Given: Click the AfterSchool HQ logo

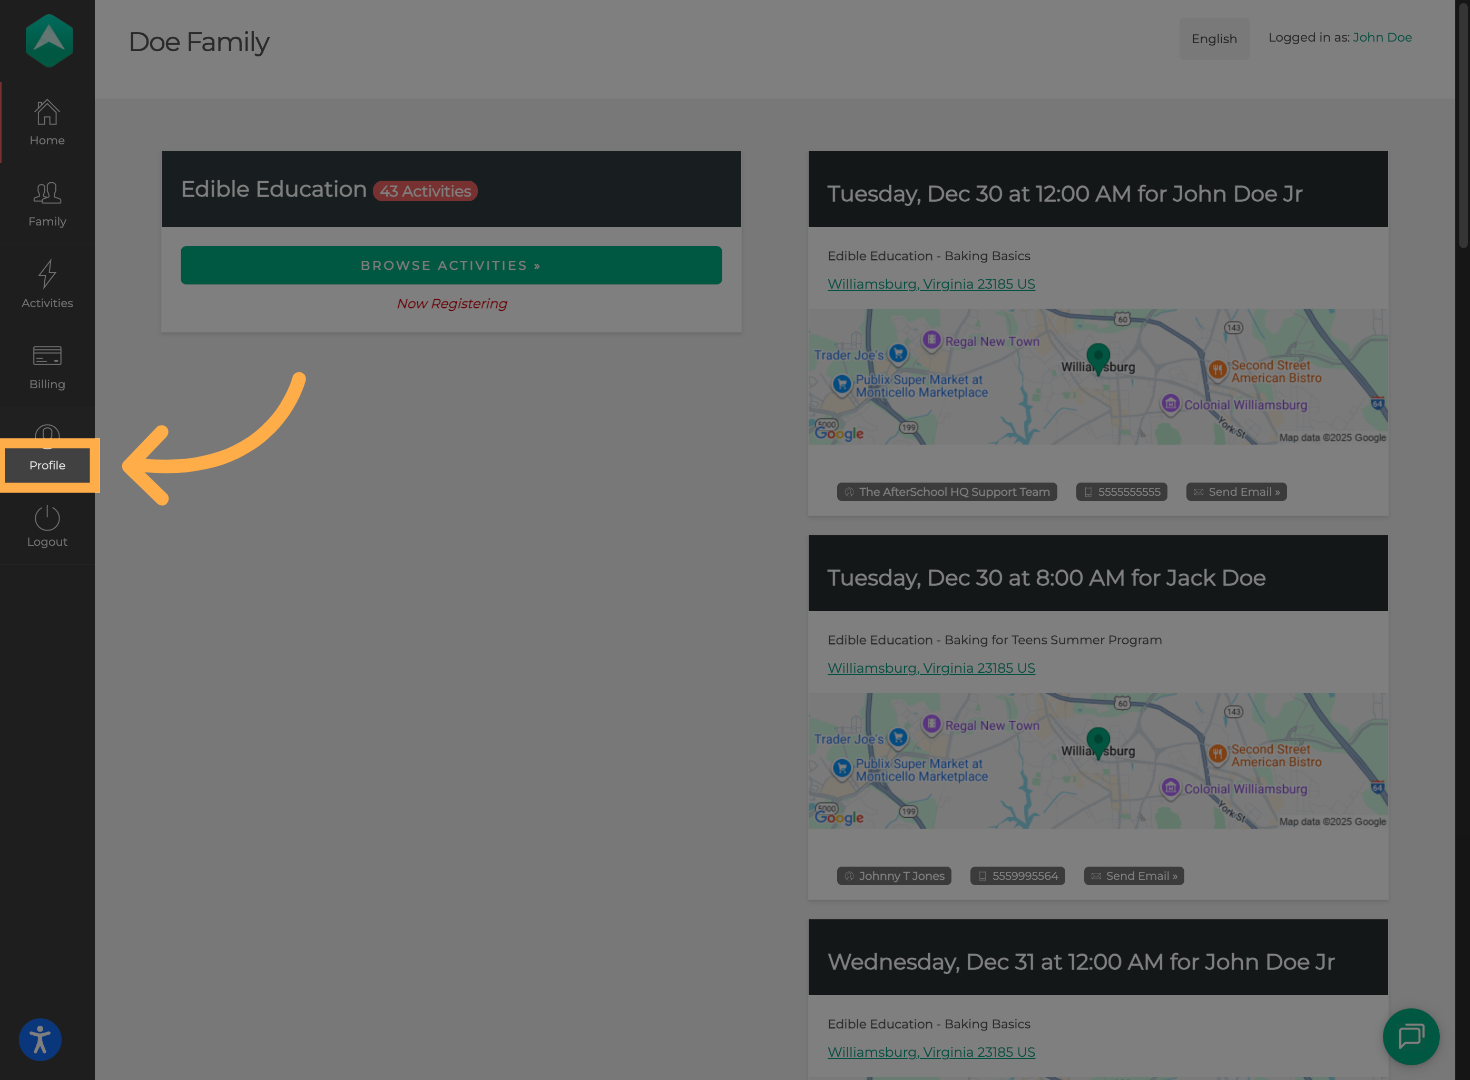Looking at the screenshot, I should [47, 40].
